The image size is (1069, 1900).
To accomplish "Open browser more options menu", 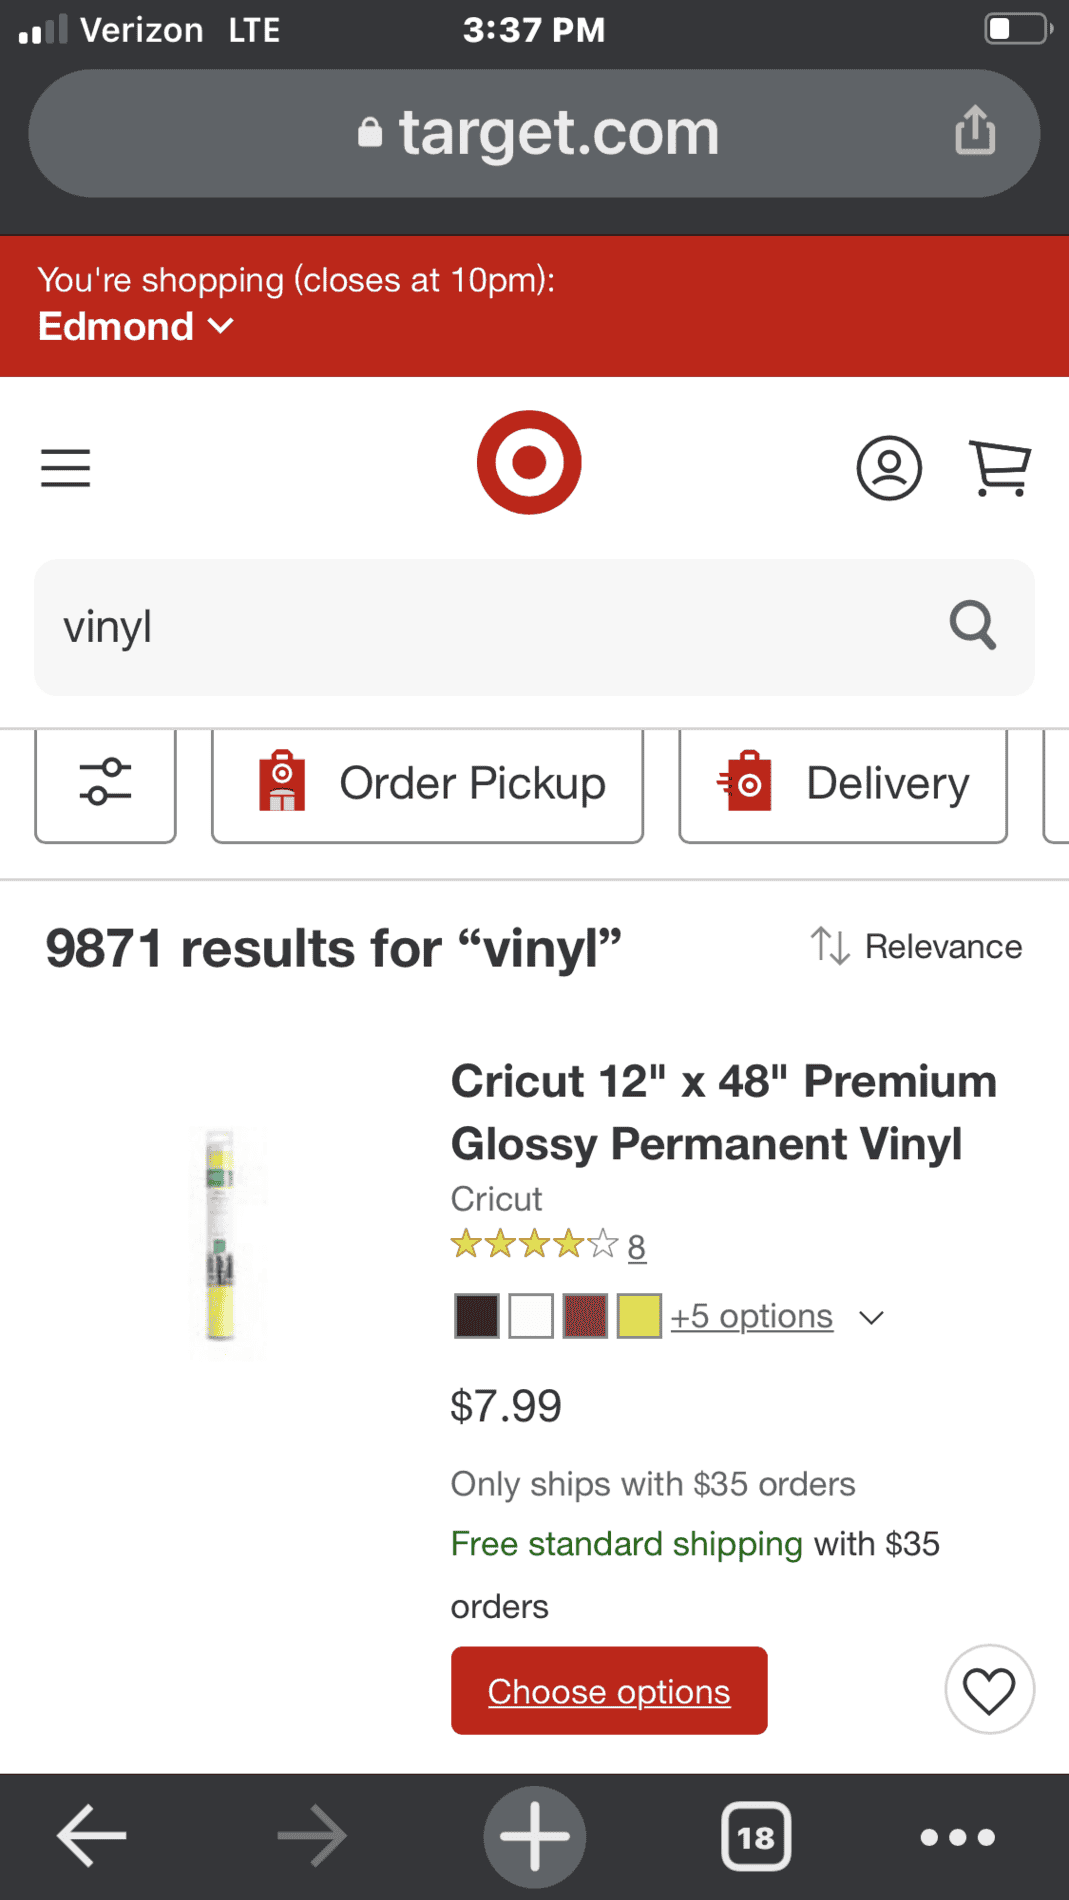I will [957, 1837].
